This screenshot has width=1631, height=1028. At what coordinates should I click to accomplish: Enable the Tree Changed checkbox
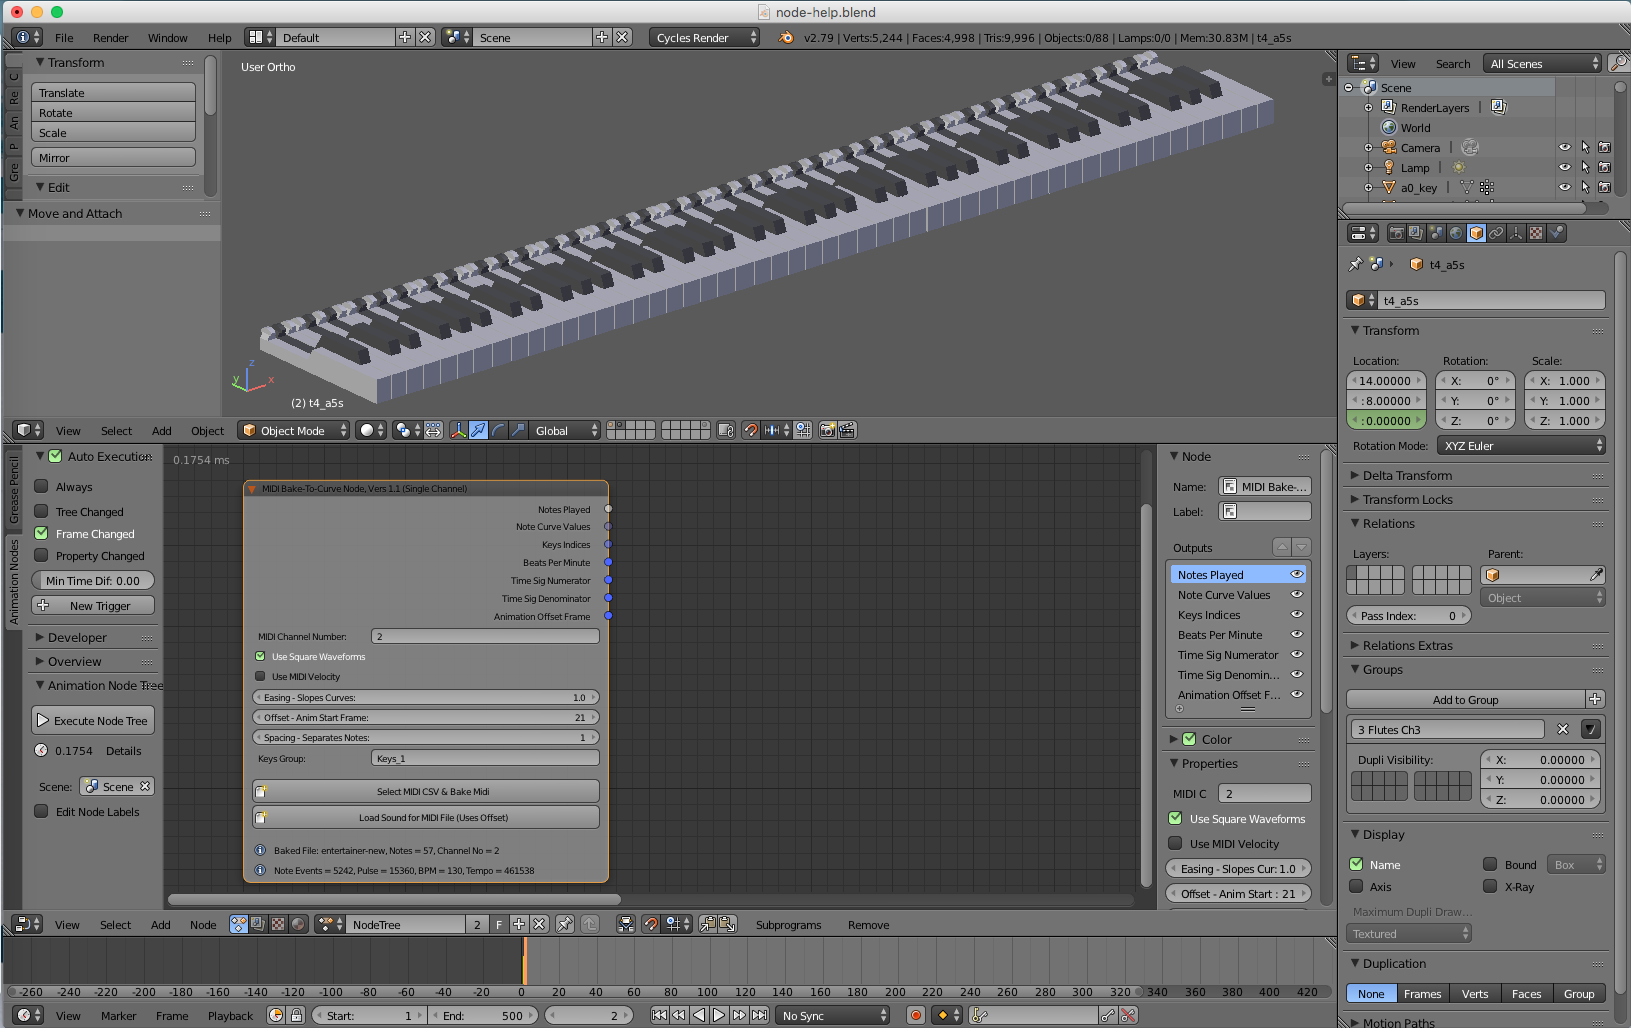click(x=42, y=511)
